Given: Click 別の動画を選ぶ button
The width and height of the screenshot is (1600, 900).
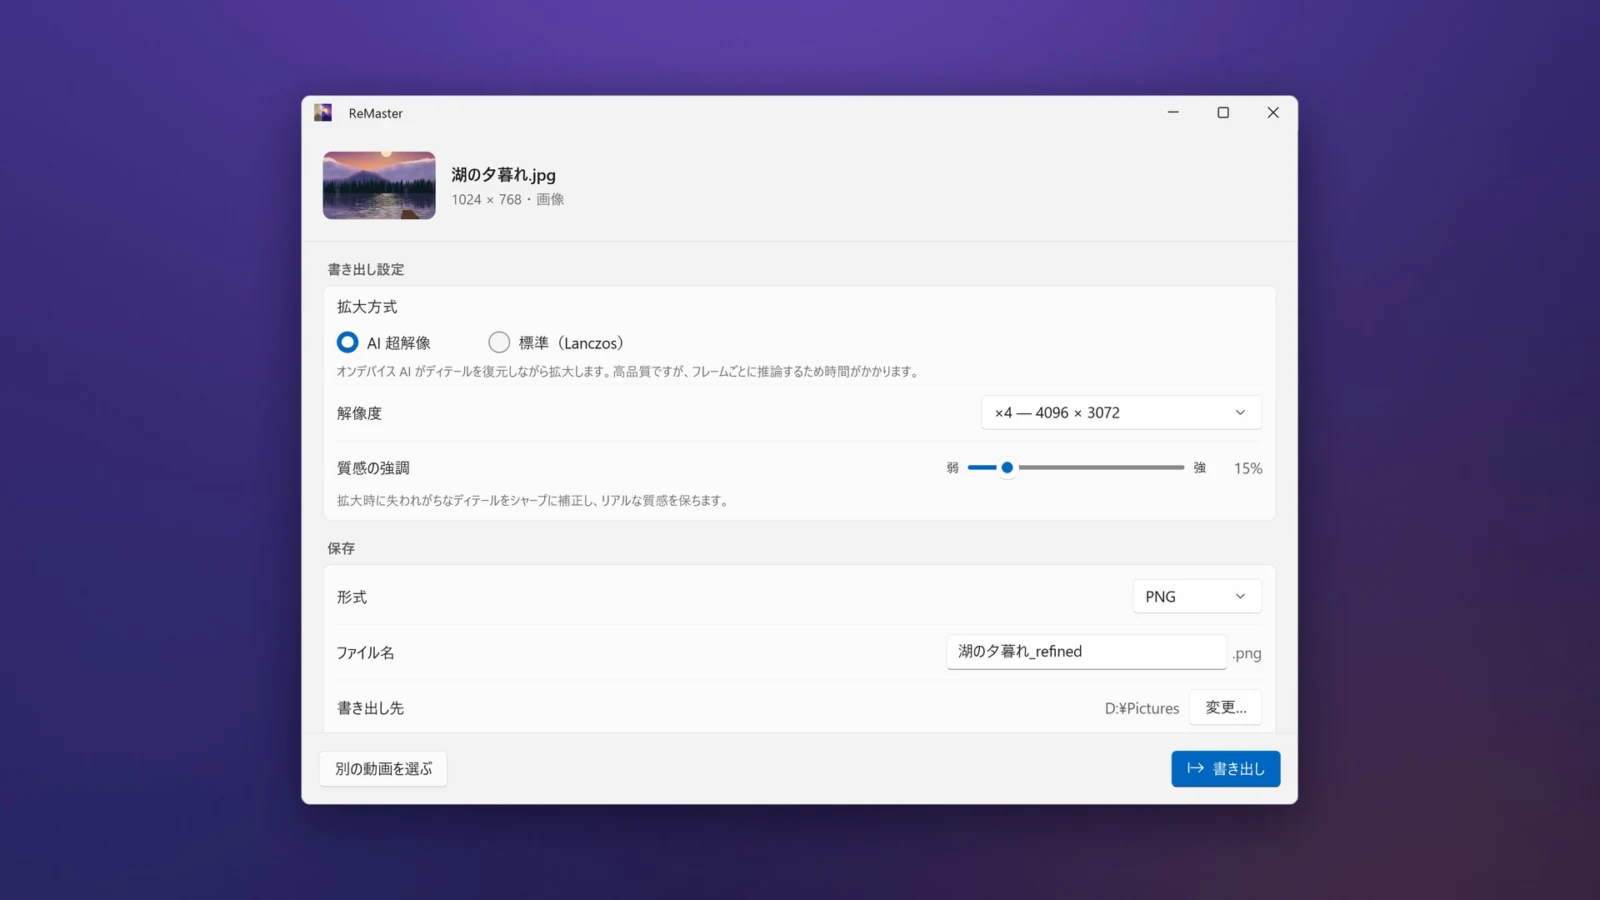Looking at the screenshot, I should tap(384, 769).
